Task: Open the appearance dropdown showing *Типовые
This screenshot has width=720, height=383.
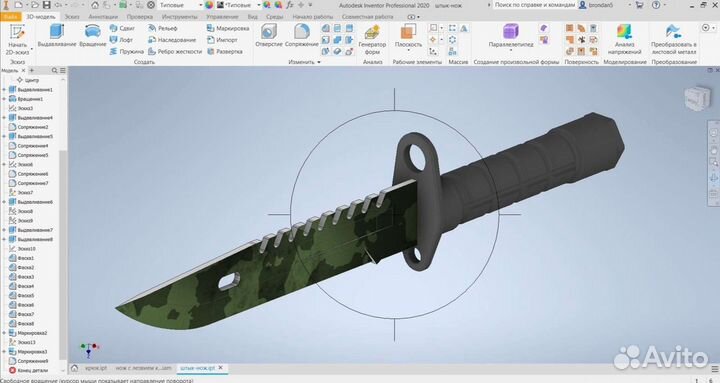Action: (x=238, y=5)
